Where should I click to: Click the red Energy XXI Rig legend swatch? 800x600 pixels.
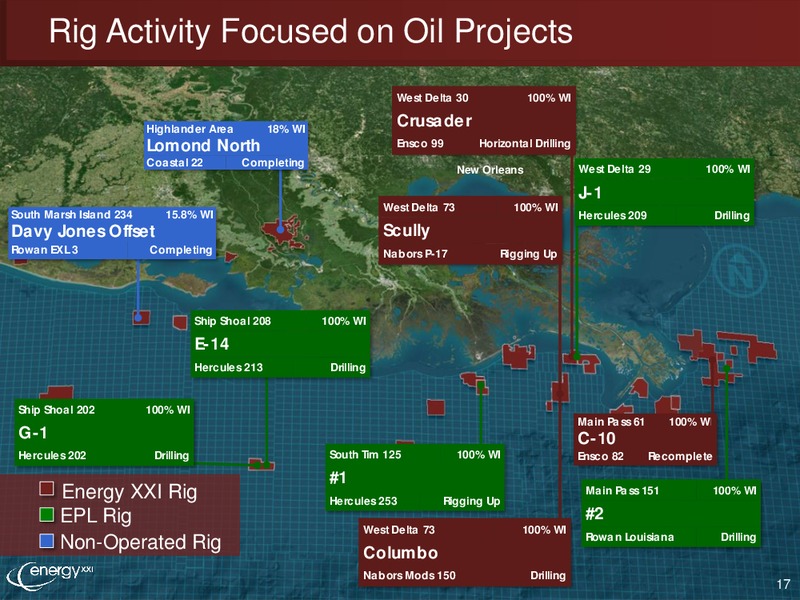coord(46,489)
